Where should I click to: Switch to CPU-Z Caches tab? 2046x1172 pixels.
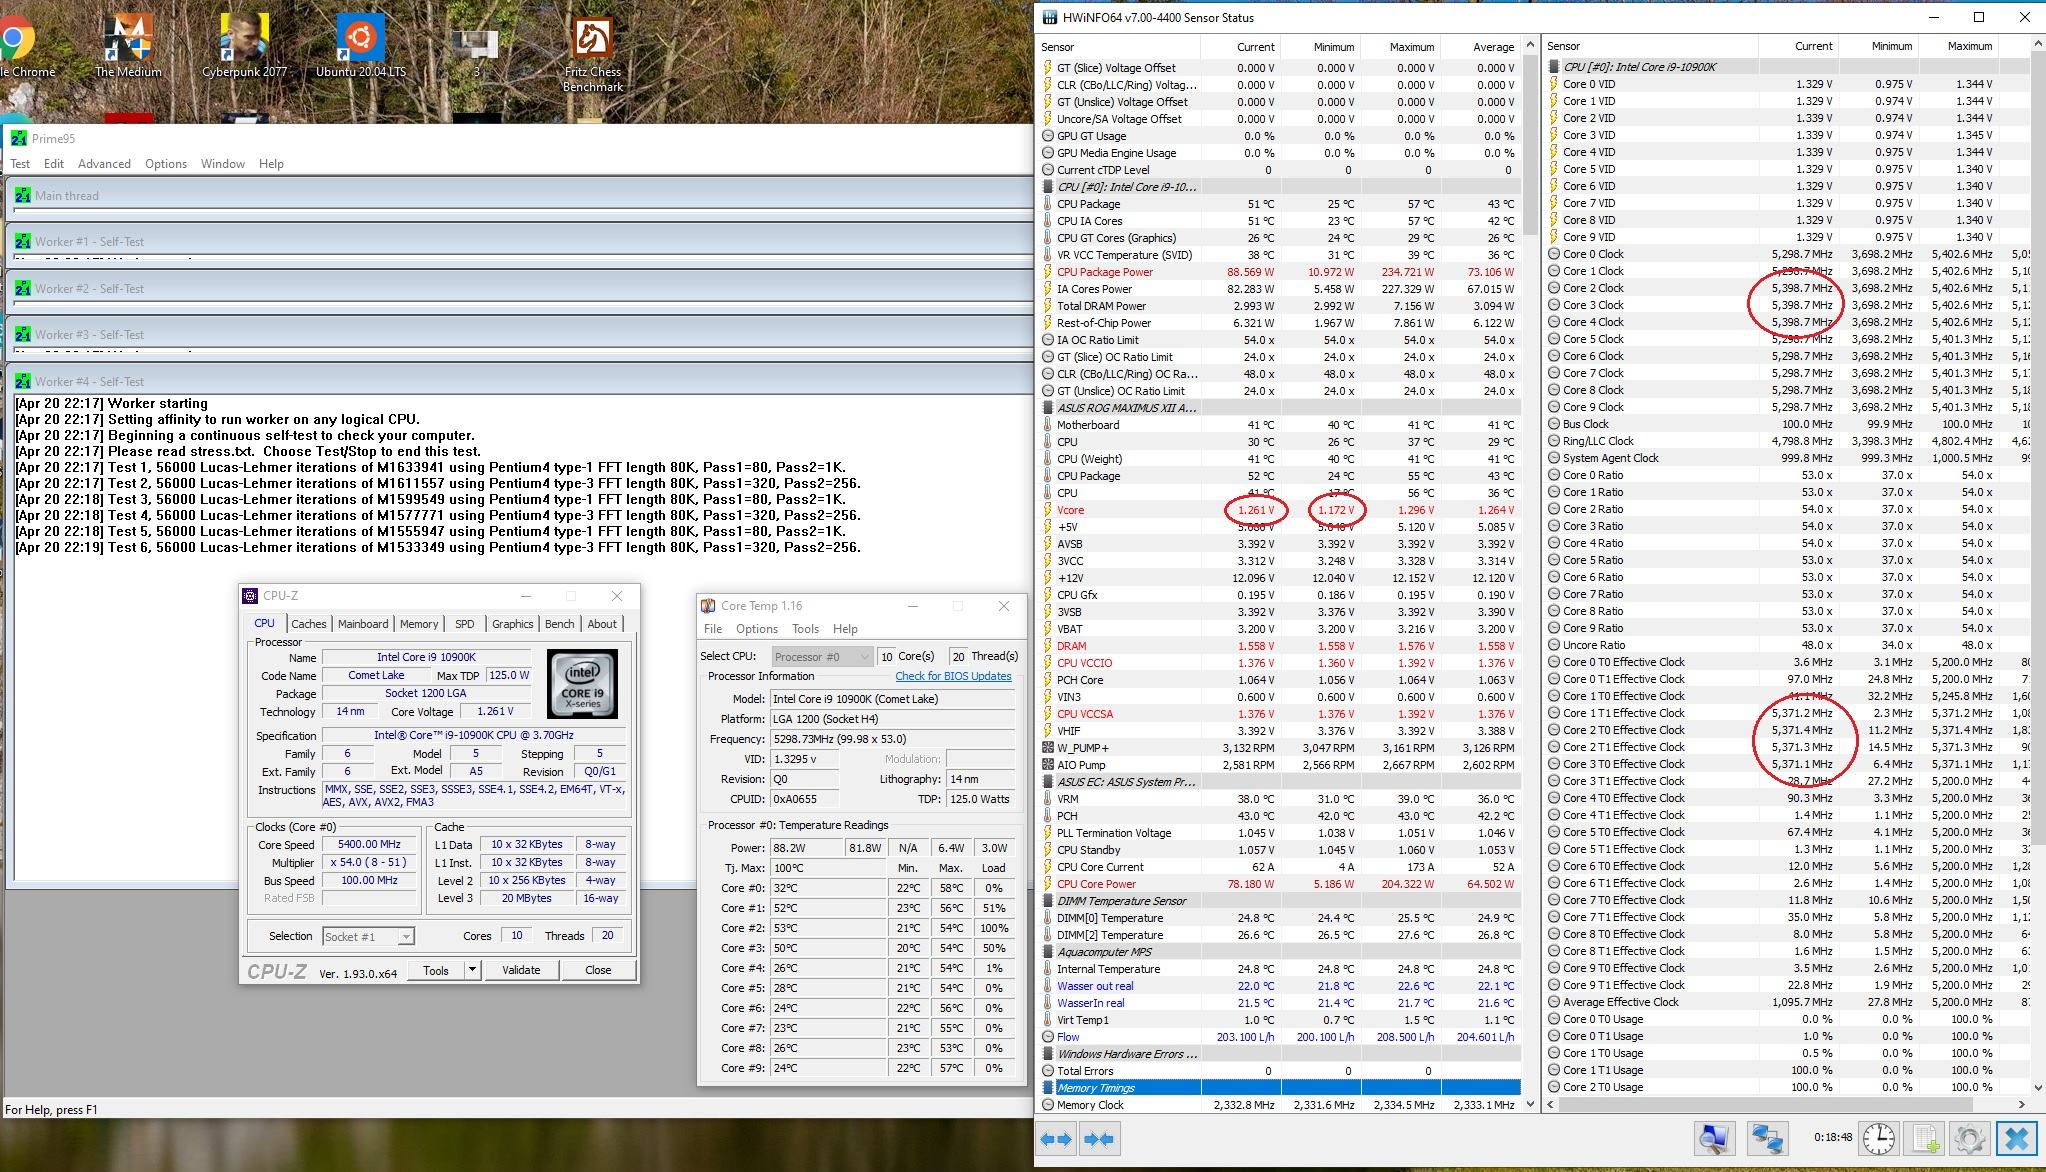pyautogui.click(x=308, y=624)
